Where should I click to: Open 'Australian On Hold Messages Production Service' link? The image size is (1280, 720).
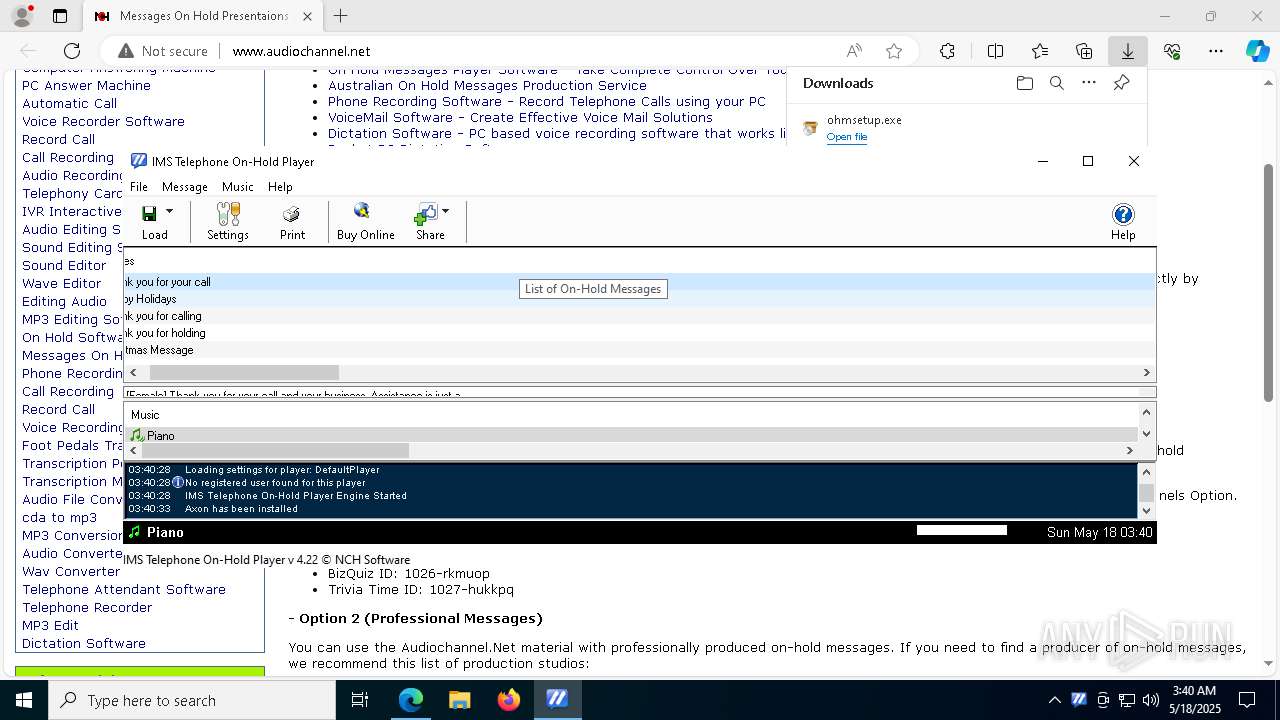(x=487, y=85)
